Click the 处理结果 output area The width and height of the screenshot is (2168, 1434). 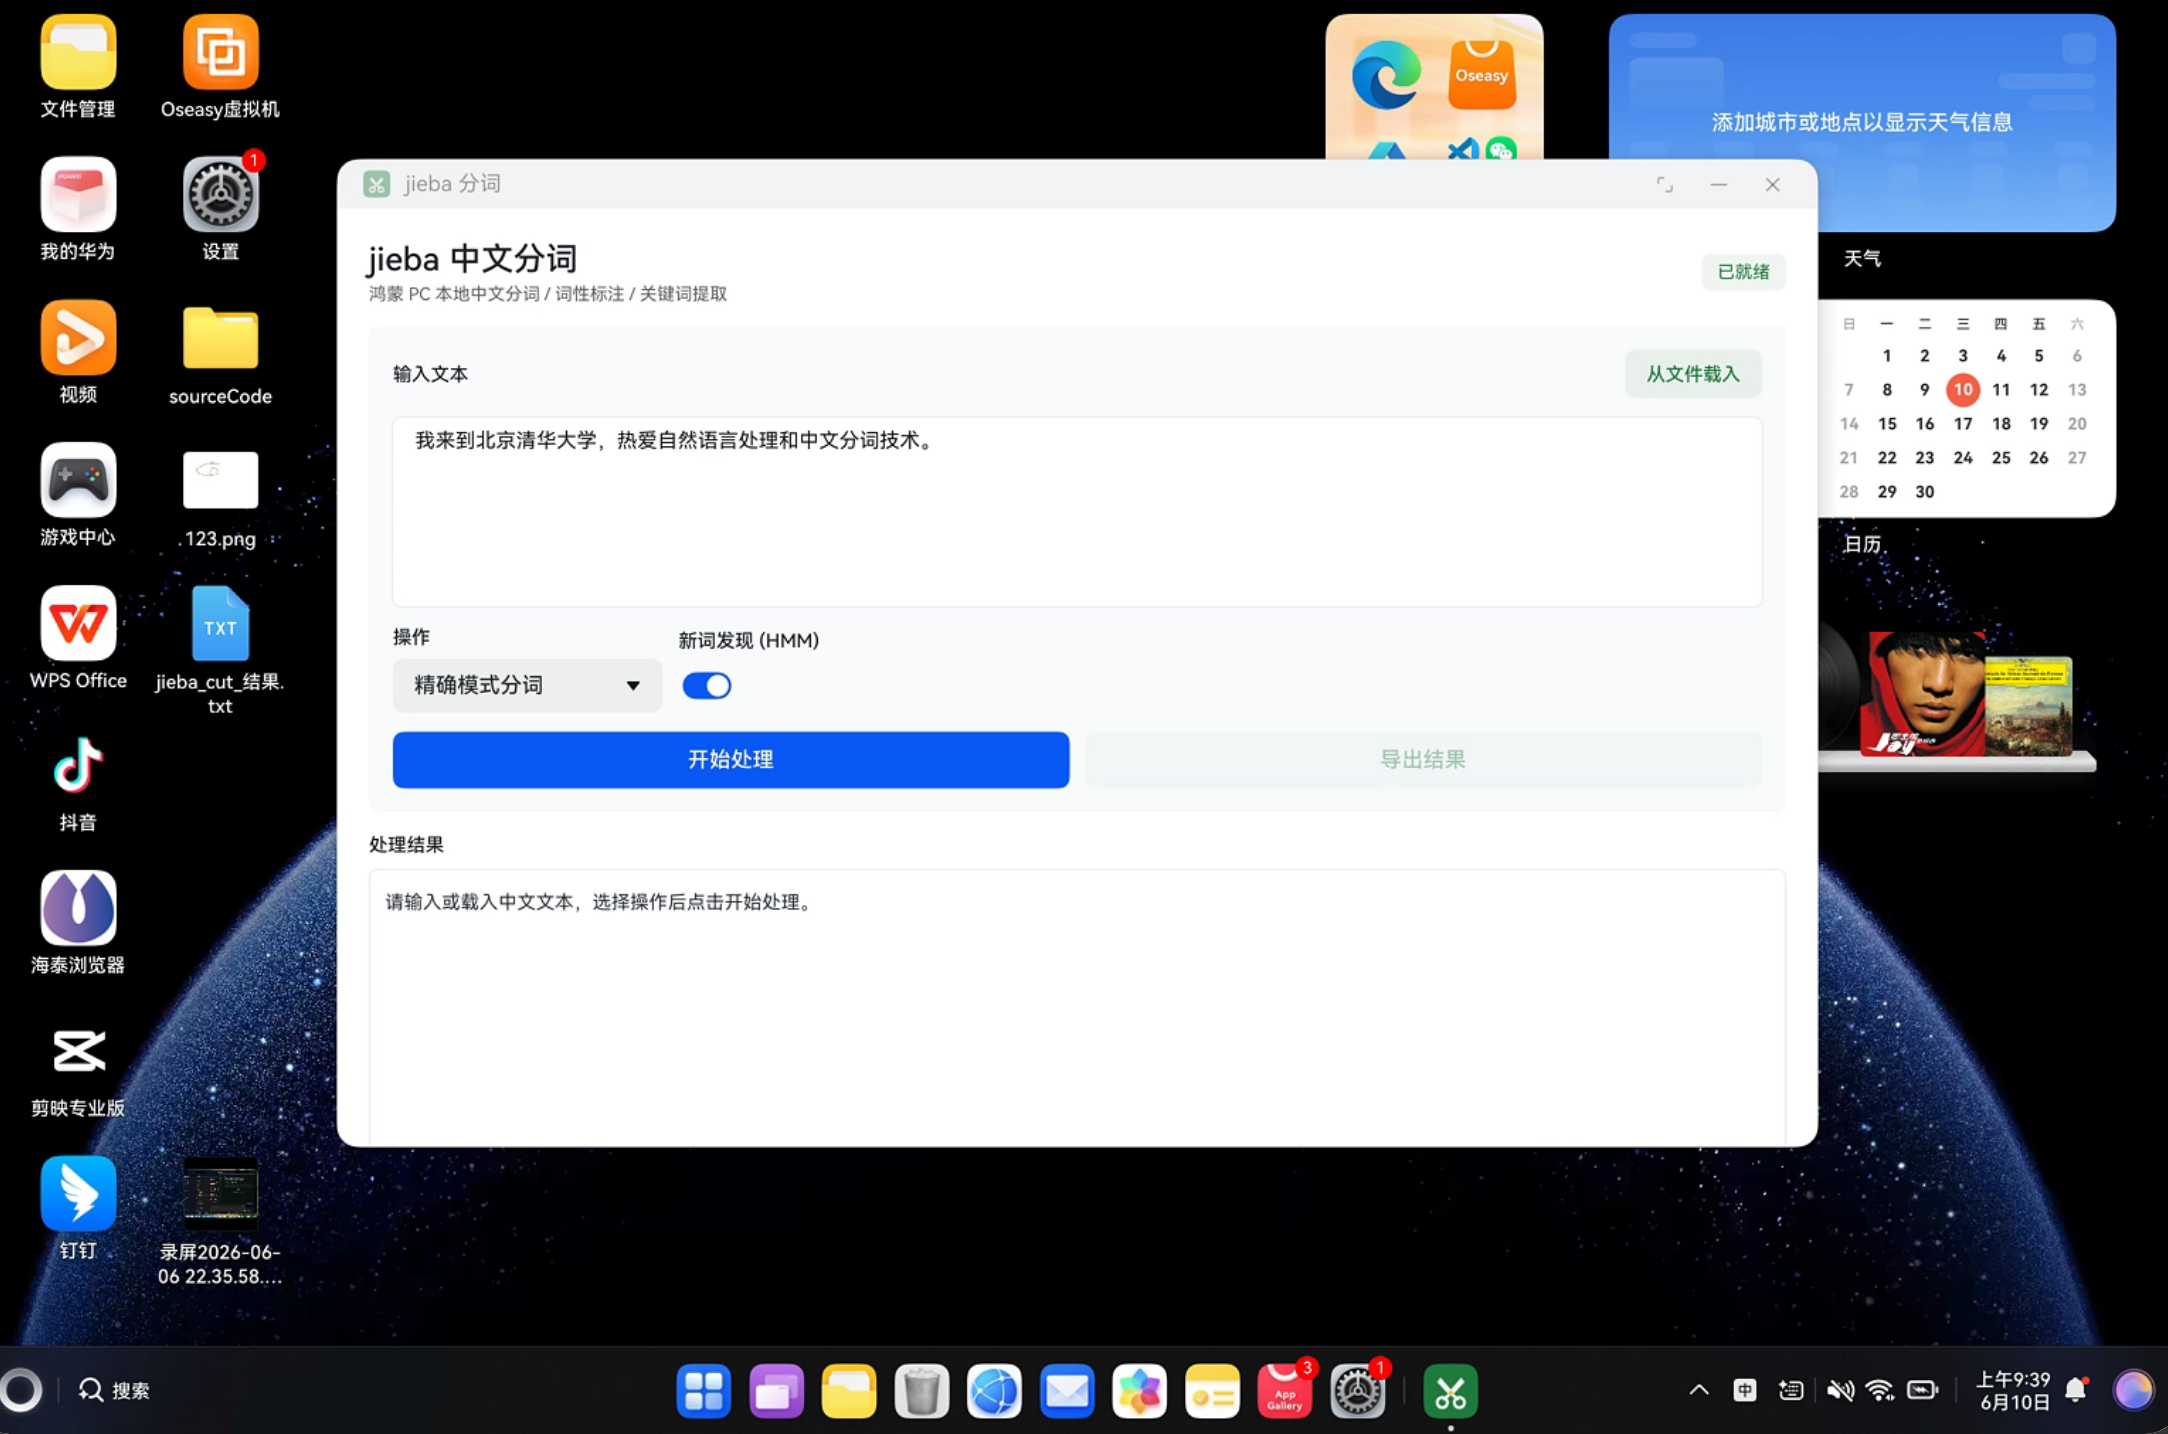1077,1006
